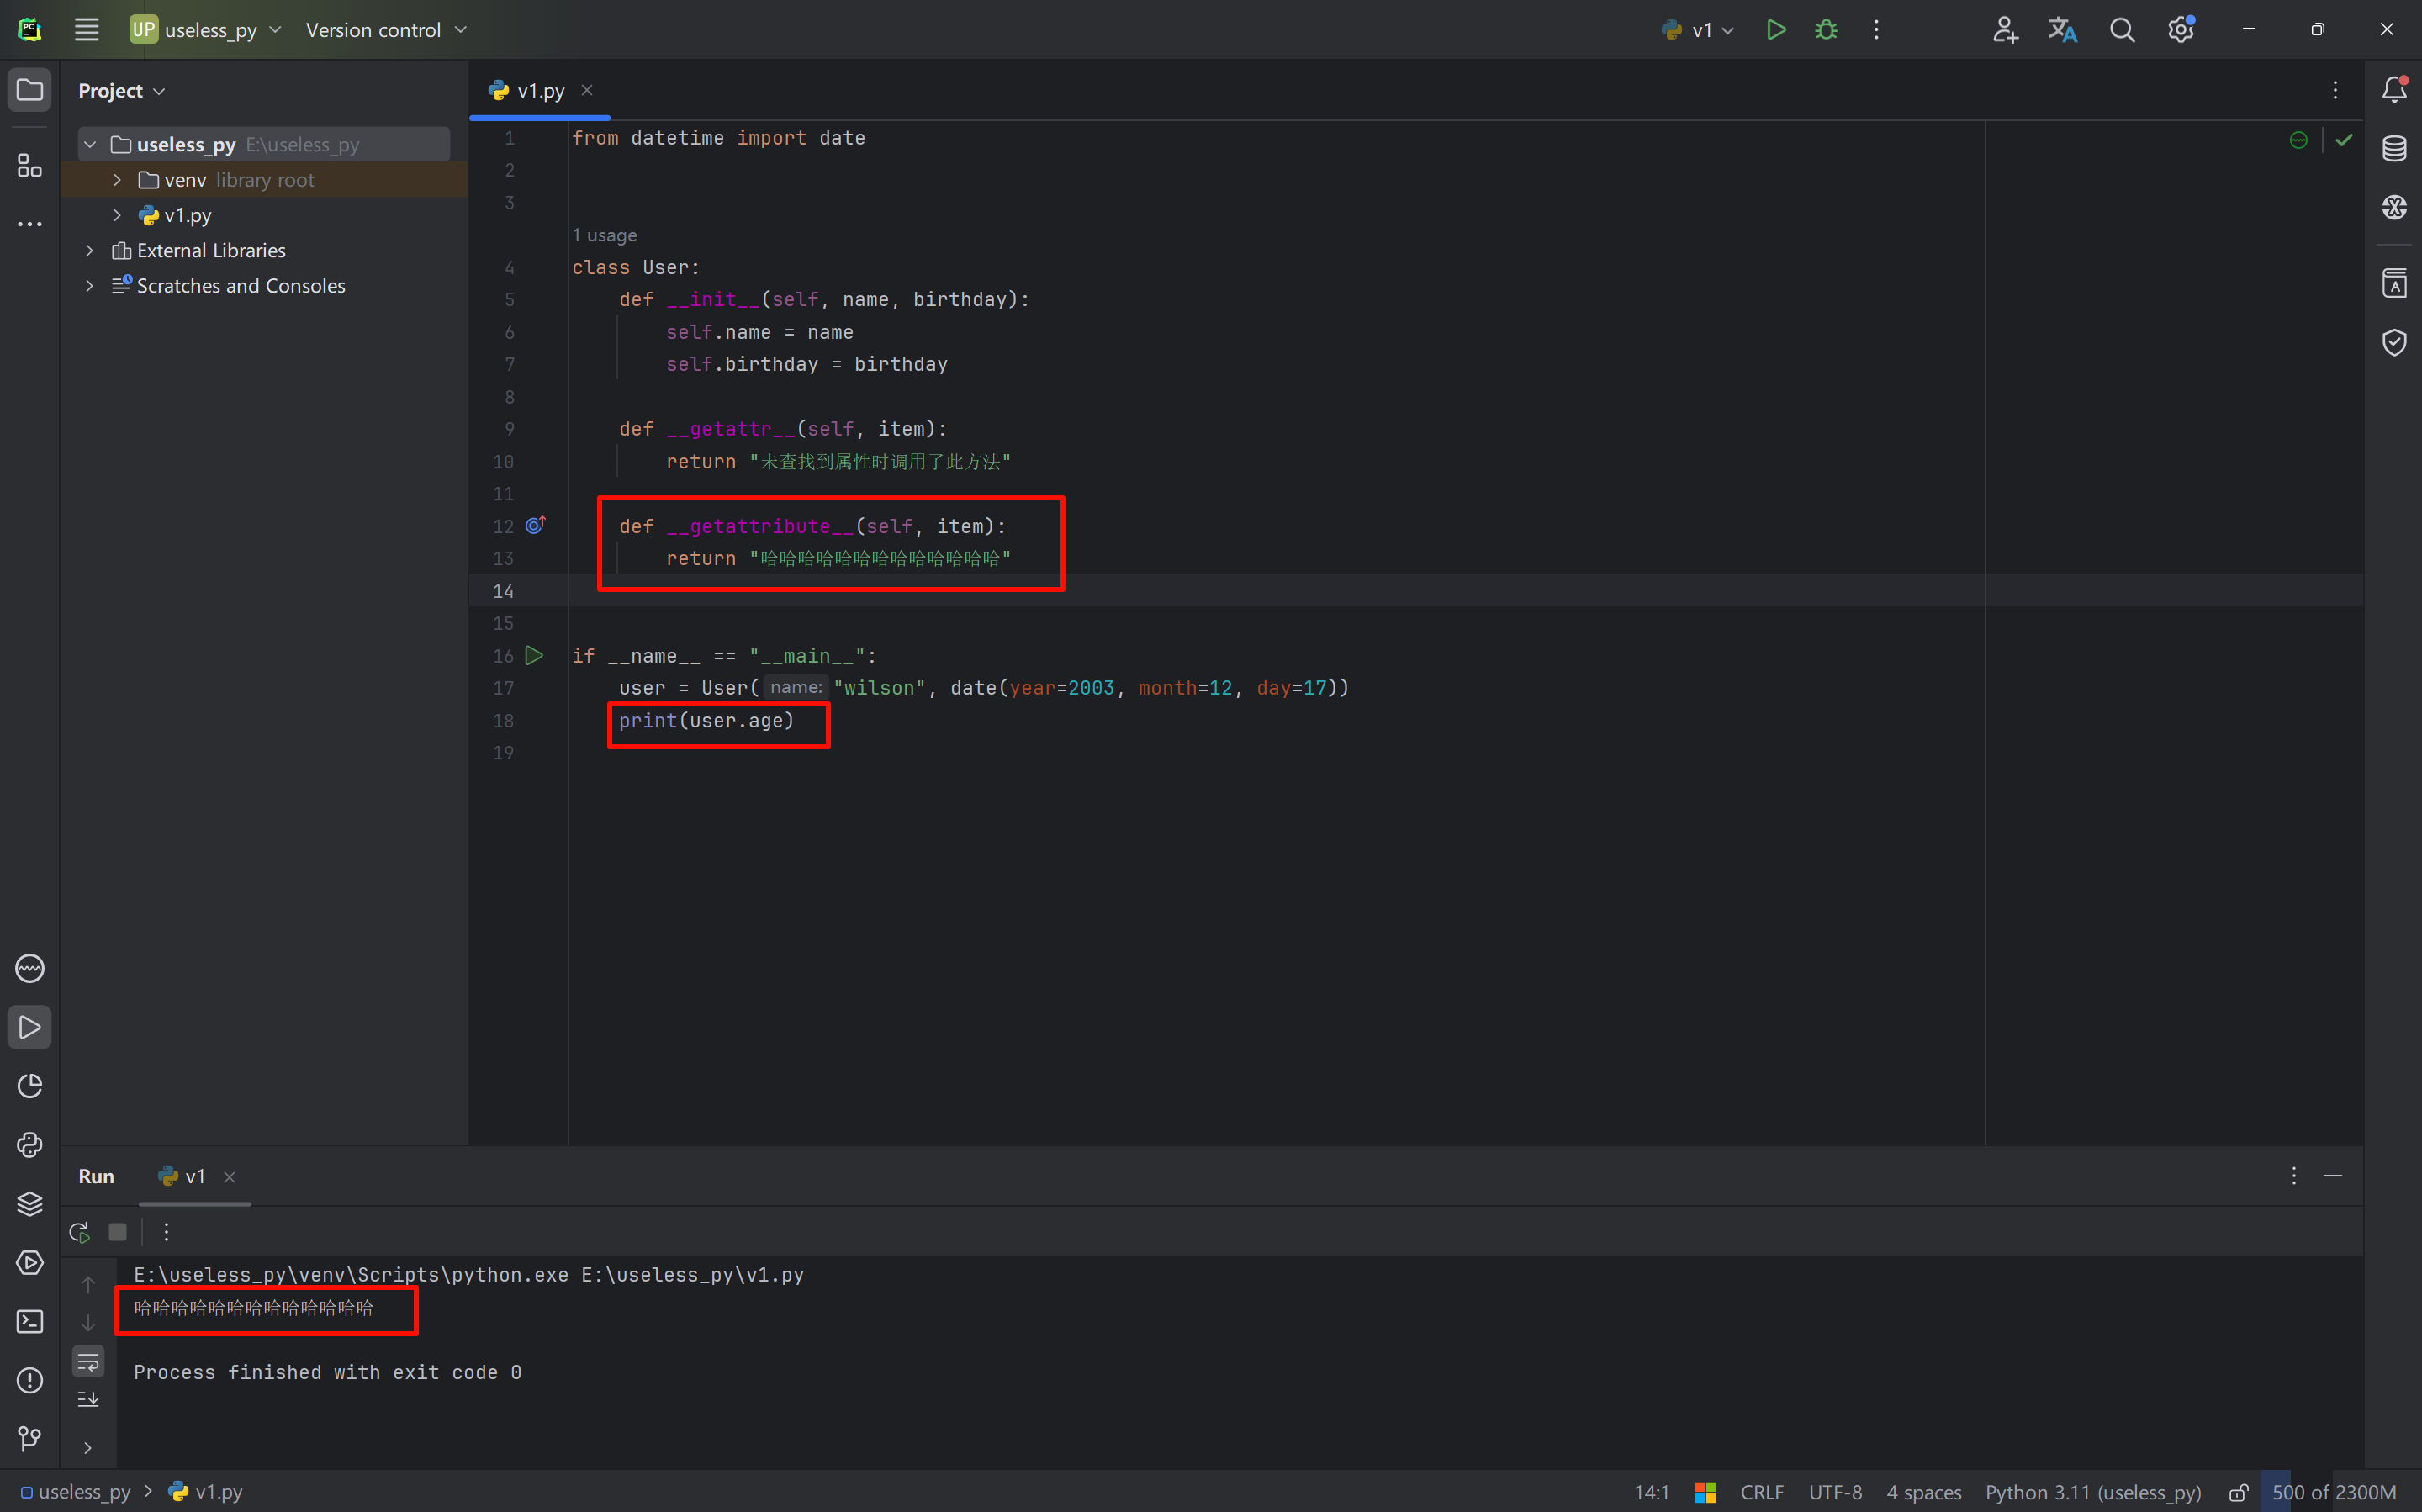Open the Version control dropdown
The image size is (2422, 1512).
386,30
